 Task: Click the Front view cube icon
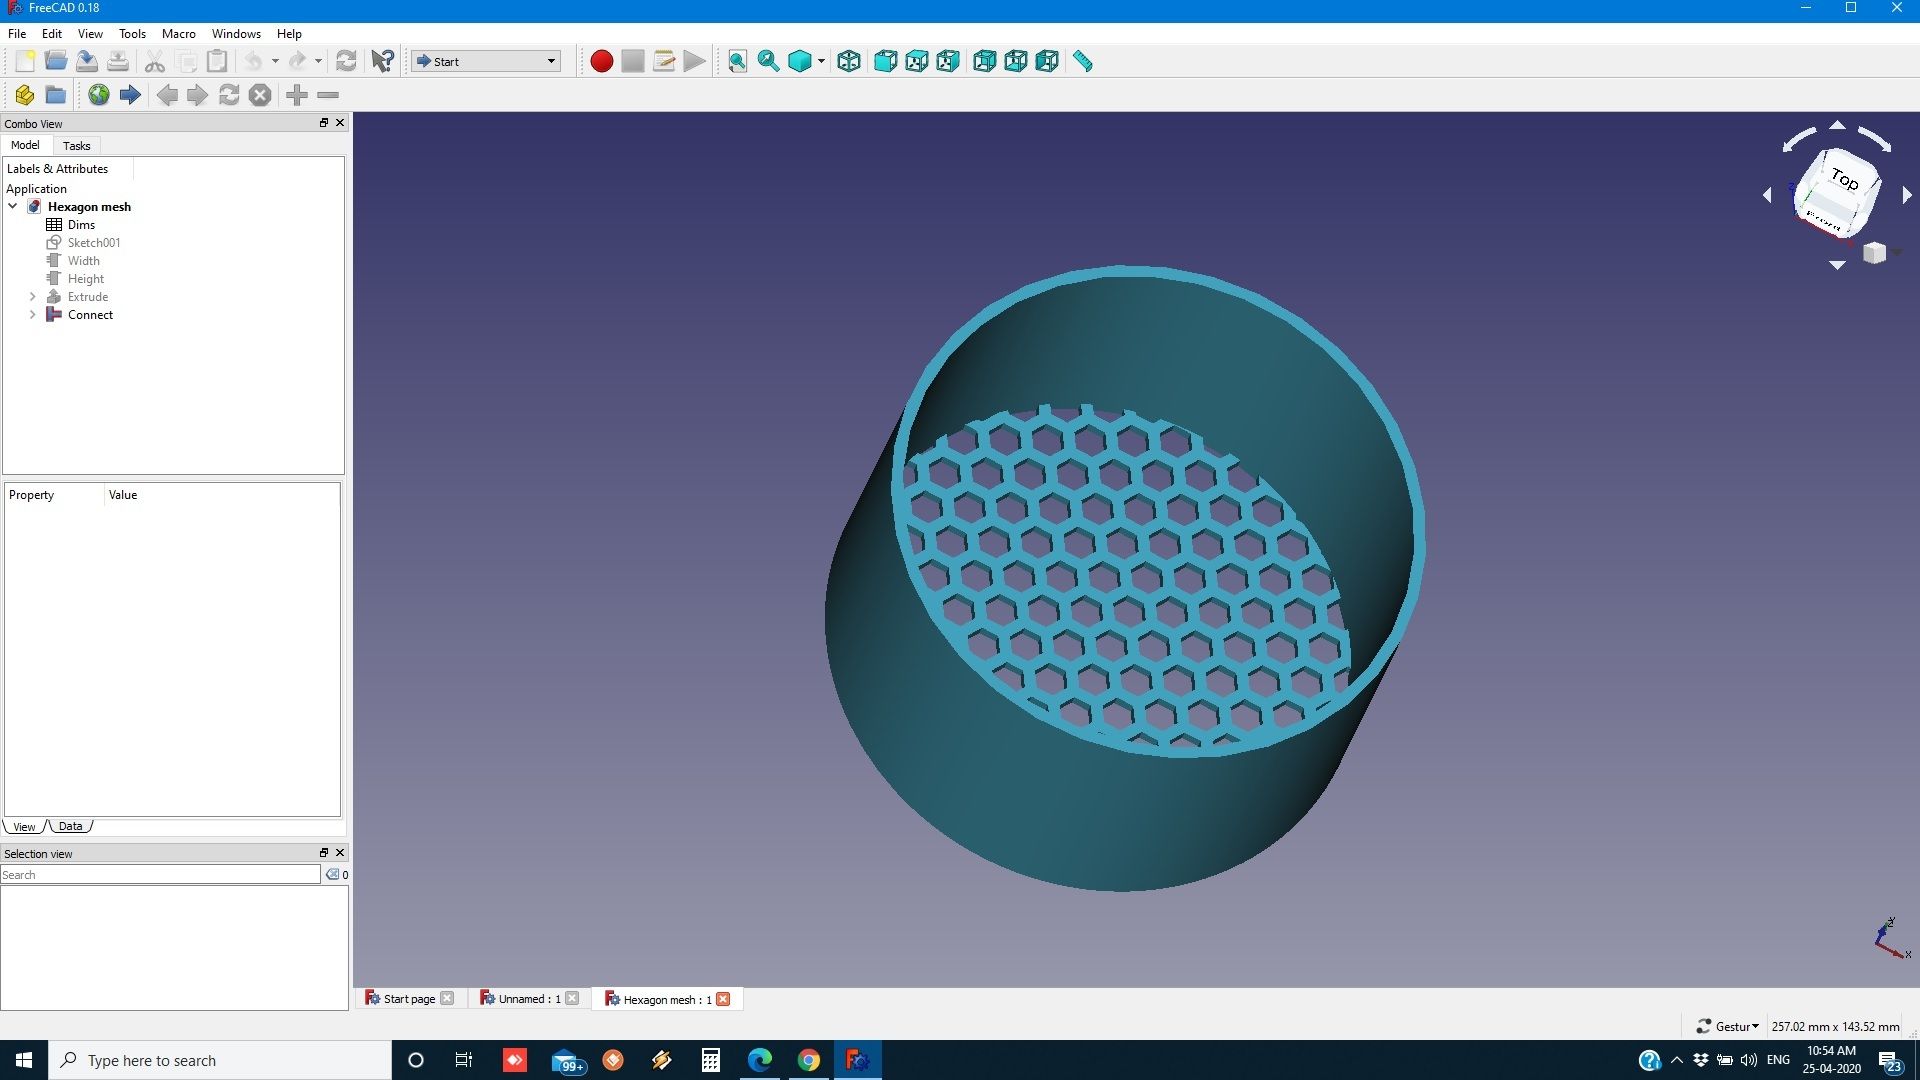point(884,61)
